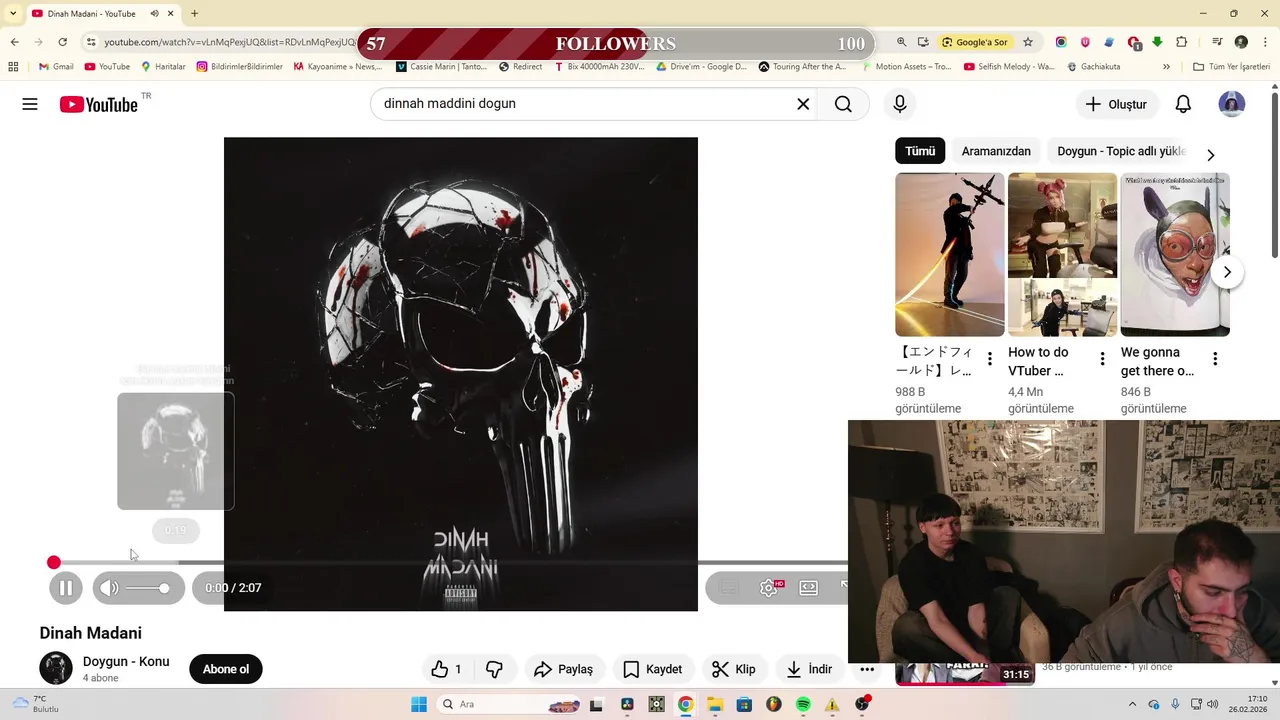The image size is (1280, 720).
Task: Click the Google'a Sor lens button
Action: click(x=975, y=42)
